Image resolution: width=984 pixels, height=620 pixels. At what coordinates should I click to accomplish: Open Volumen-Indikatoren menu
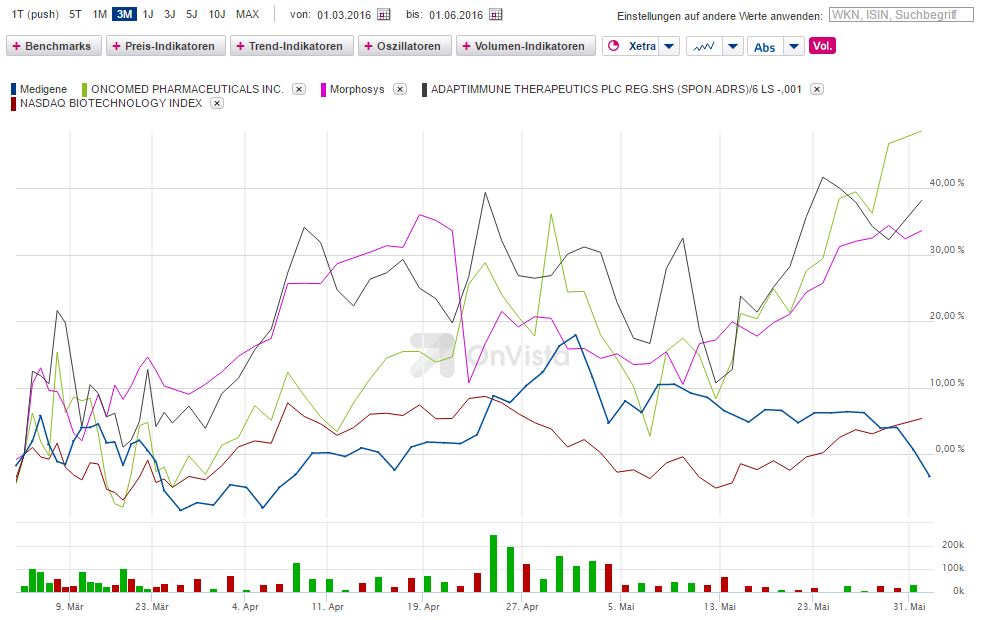pyautogui.click(x=525, y=46)
